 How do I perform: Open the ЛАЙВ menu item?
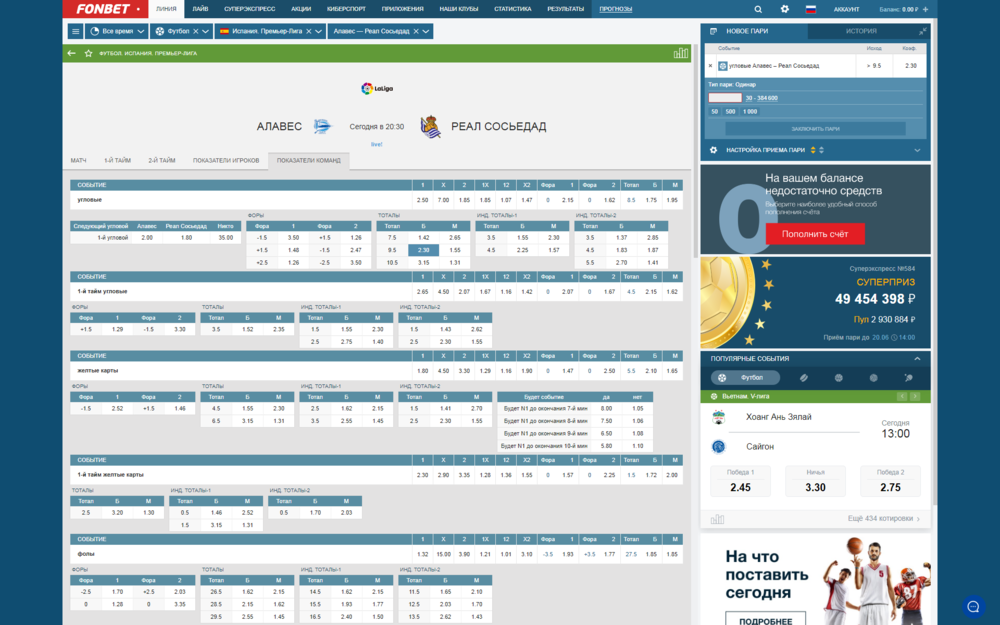[x=200, y=9]
